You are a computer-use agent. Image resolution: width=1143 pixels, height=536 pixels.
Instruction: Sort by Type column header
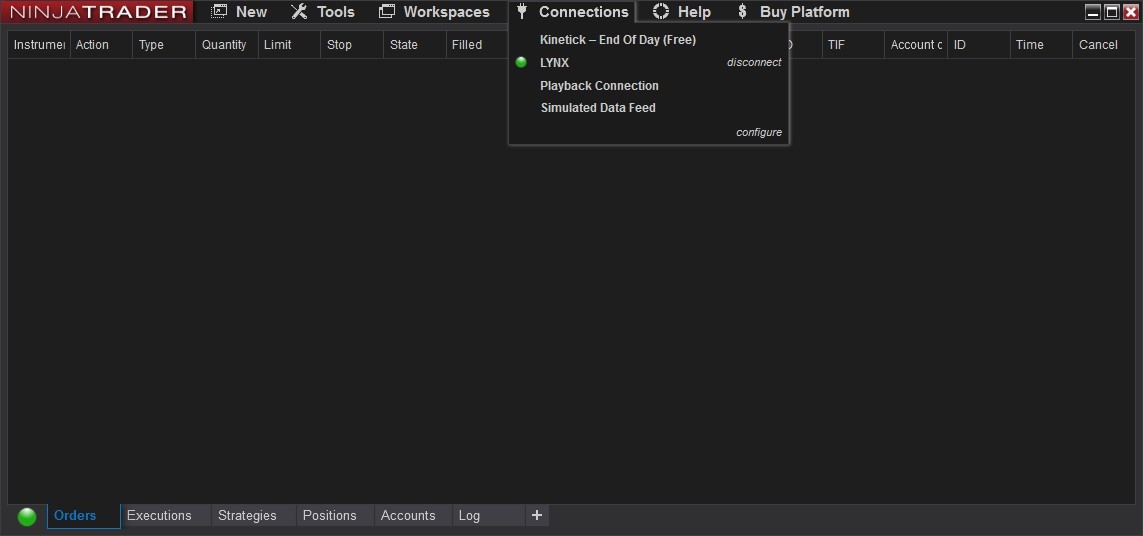click(x=164, y=44)
